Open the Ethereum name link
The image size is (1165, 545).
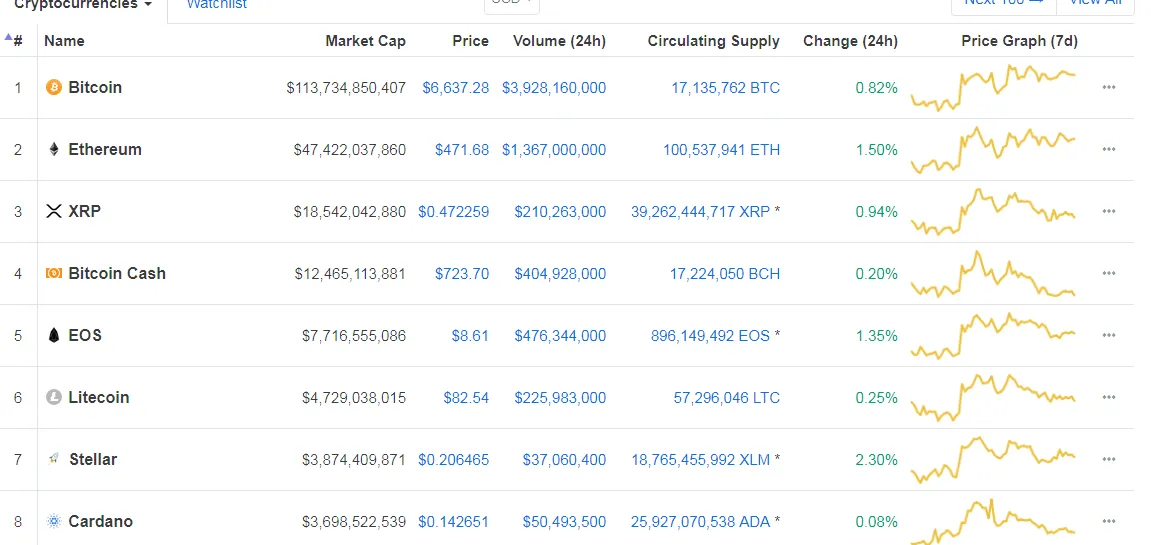pos(105,149)
